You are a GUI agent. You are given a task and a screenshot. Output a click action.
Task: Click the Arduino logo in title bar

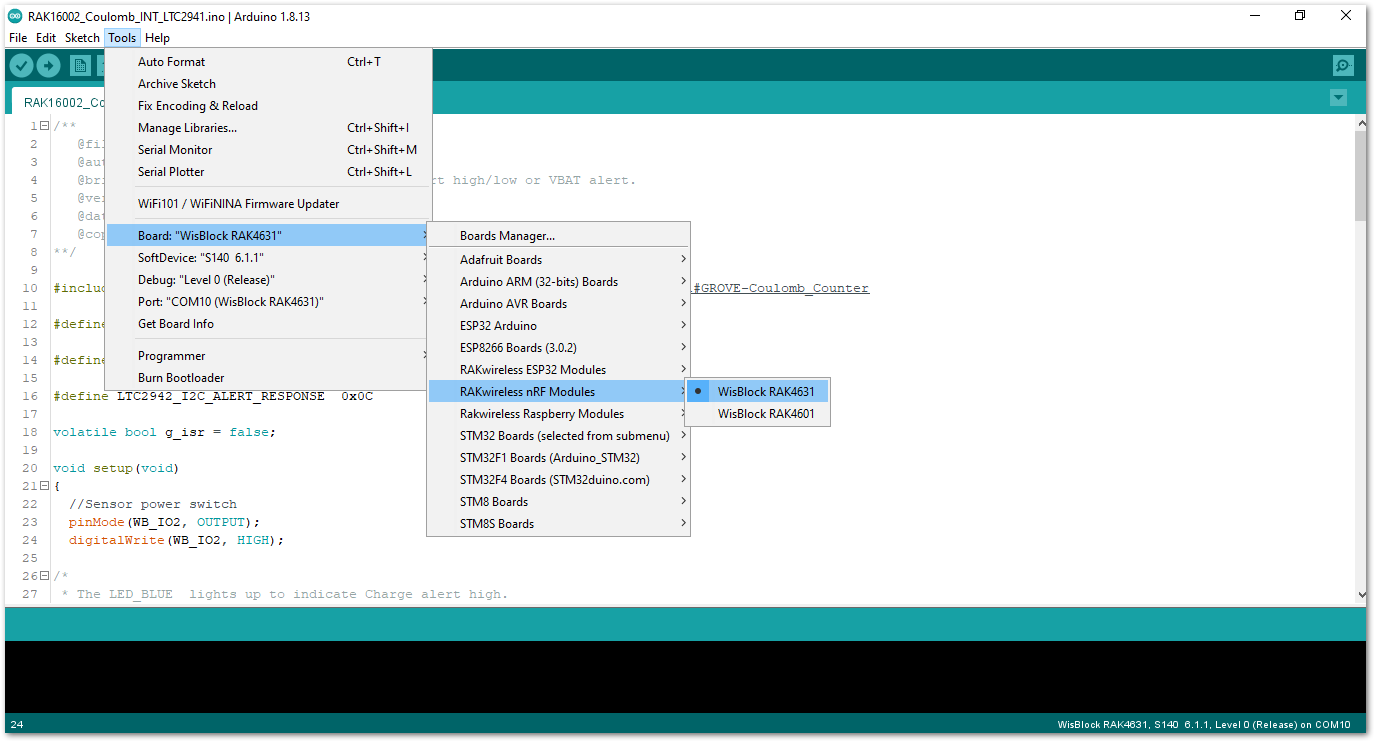click(15, 15)
